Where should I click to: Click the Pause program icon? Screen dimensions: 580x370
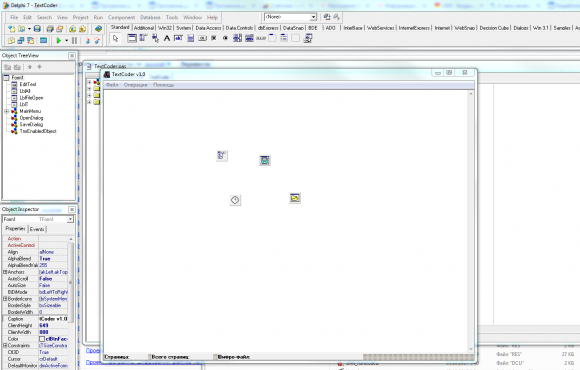(x=74, y=40)
